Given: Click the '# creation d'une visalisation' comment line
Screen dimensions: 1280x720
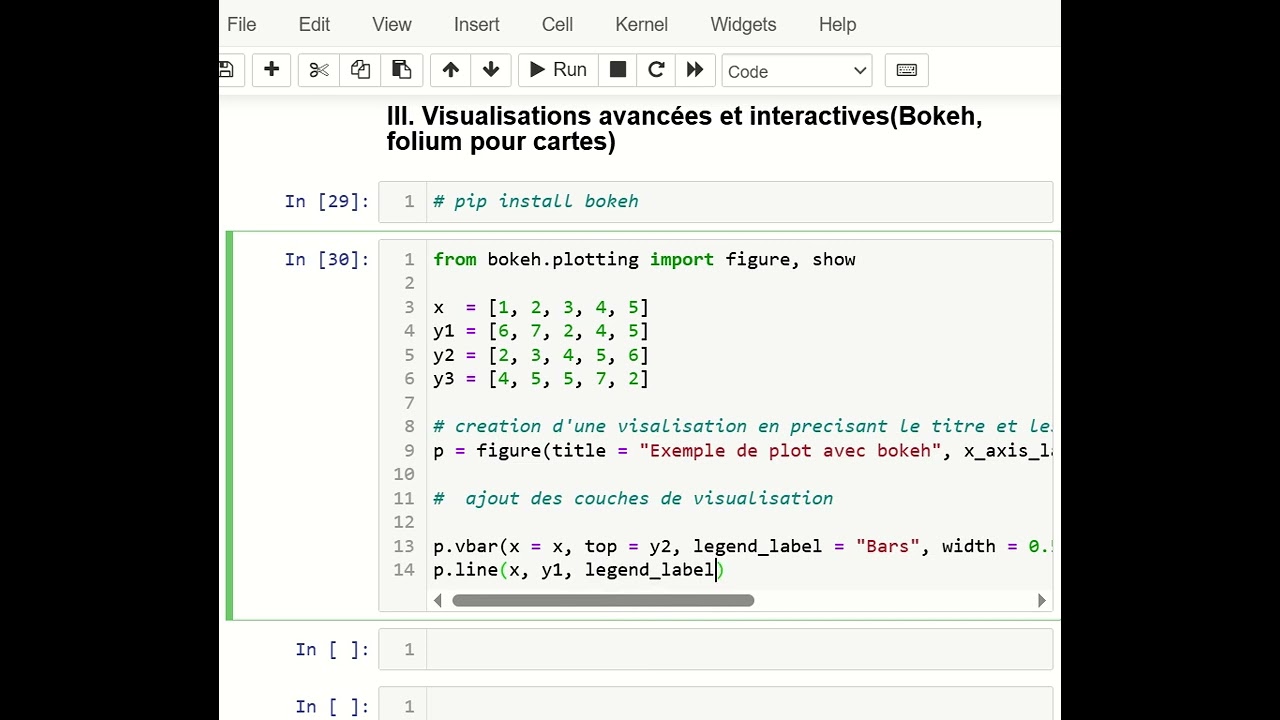Looking at the screenshot, I should 742,426.
